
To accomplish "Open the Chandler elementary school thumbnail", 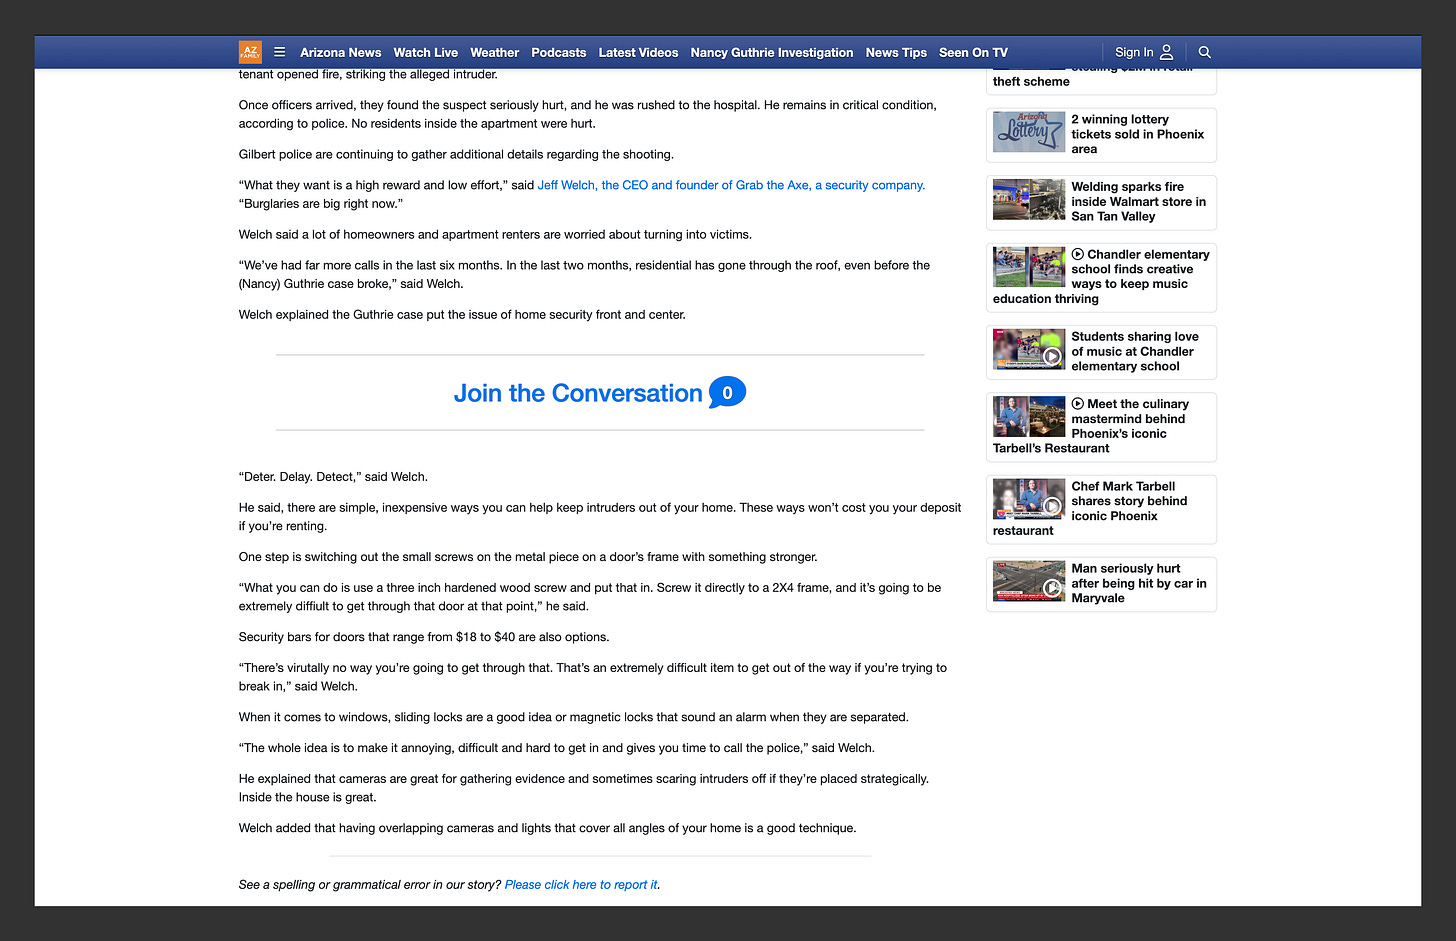I will click(x=1029, y=268).
